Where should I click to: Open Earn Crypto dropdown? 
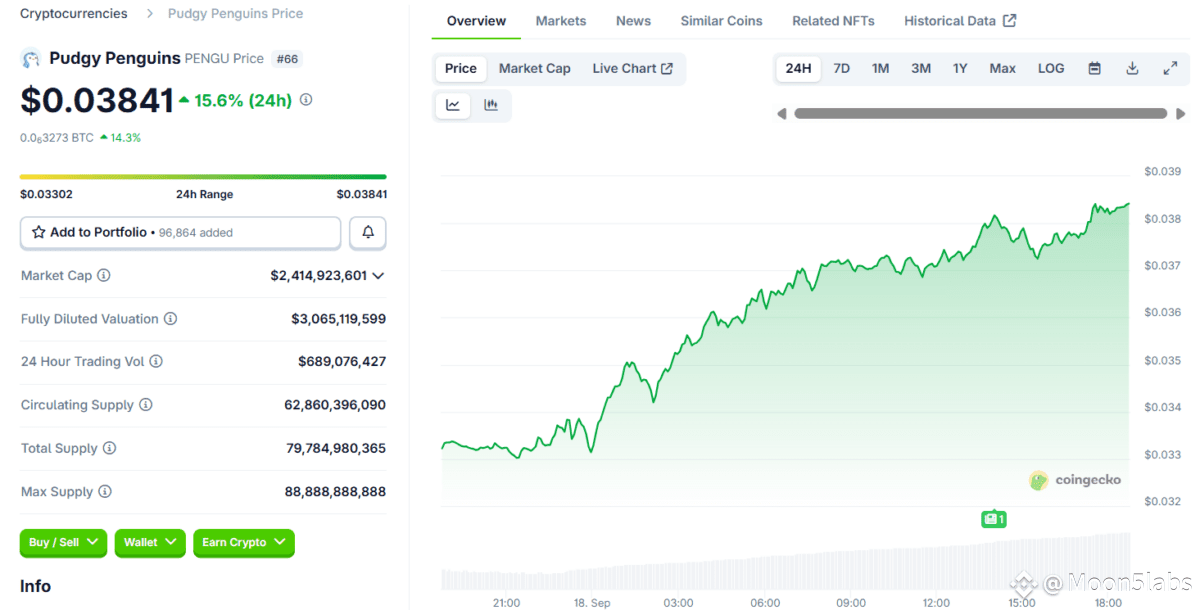coord(244,542)
